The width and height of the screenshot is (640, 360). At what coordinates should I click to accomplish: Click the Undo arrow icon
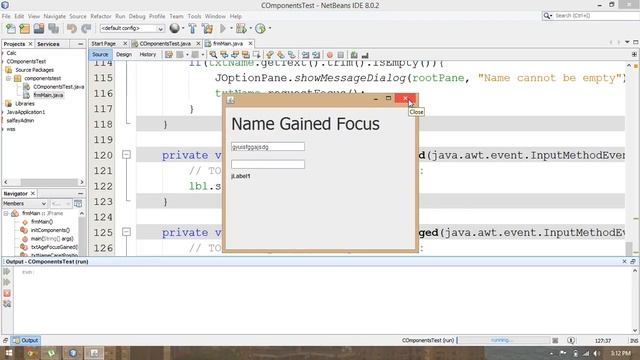click(x=72, y=29)
